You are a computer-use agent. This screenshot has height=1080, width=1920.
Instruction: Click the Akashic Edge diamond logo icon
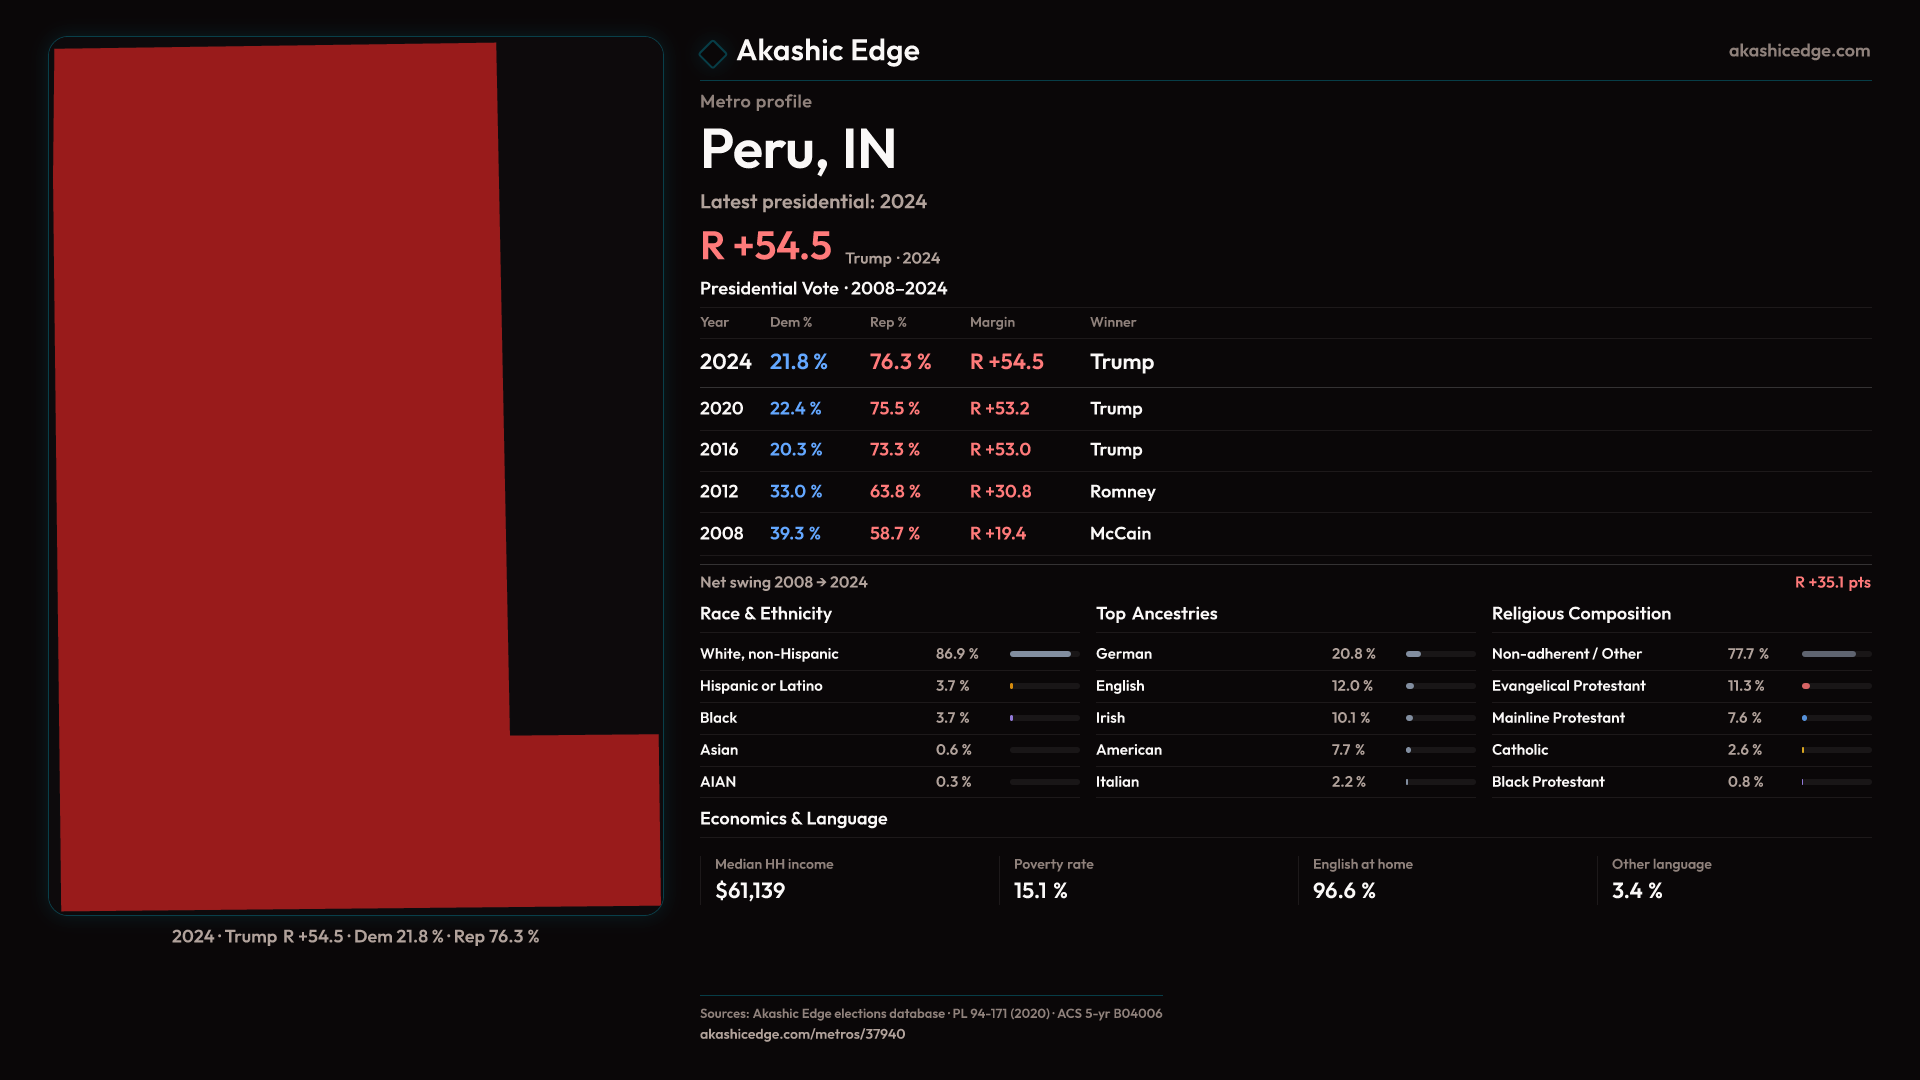(x=713, y=53)
